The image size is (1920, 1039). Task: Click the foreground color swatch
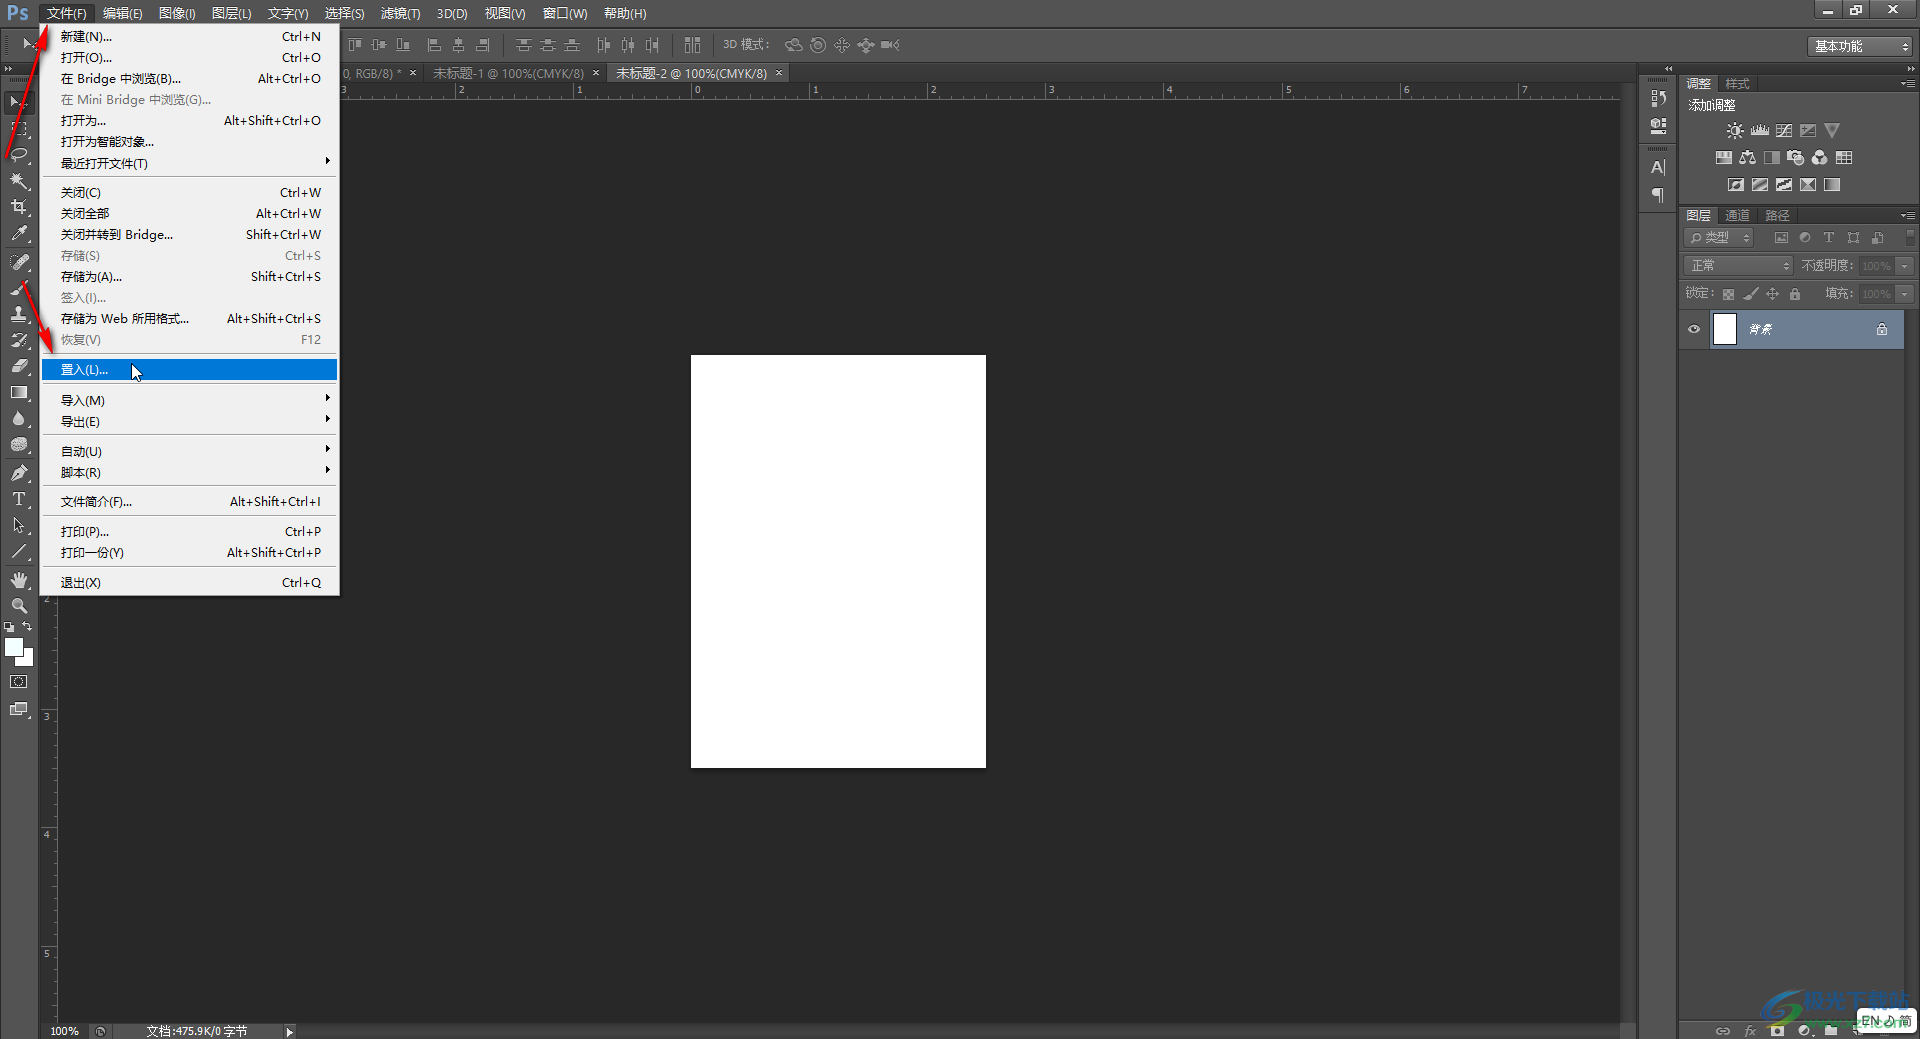(14, 646)
